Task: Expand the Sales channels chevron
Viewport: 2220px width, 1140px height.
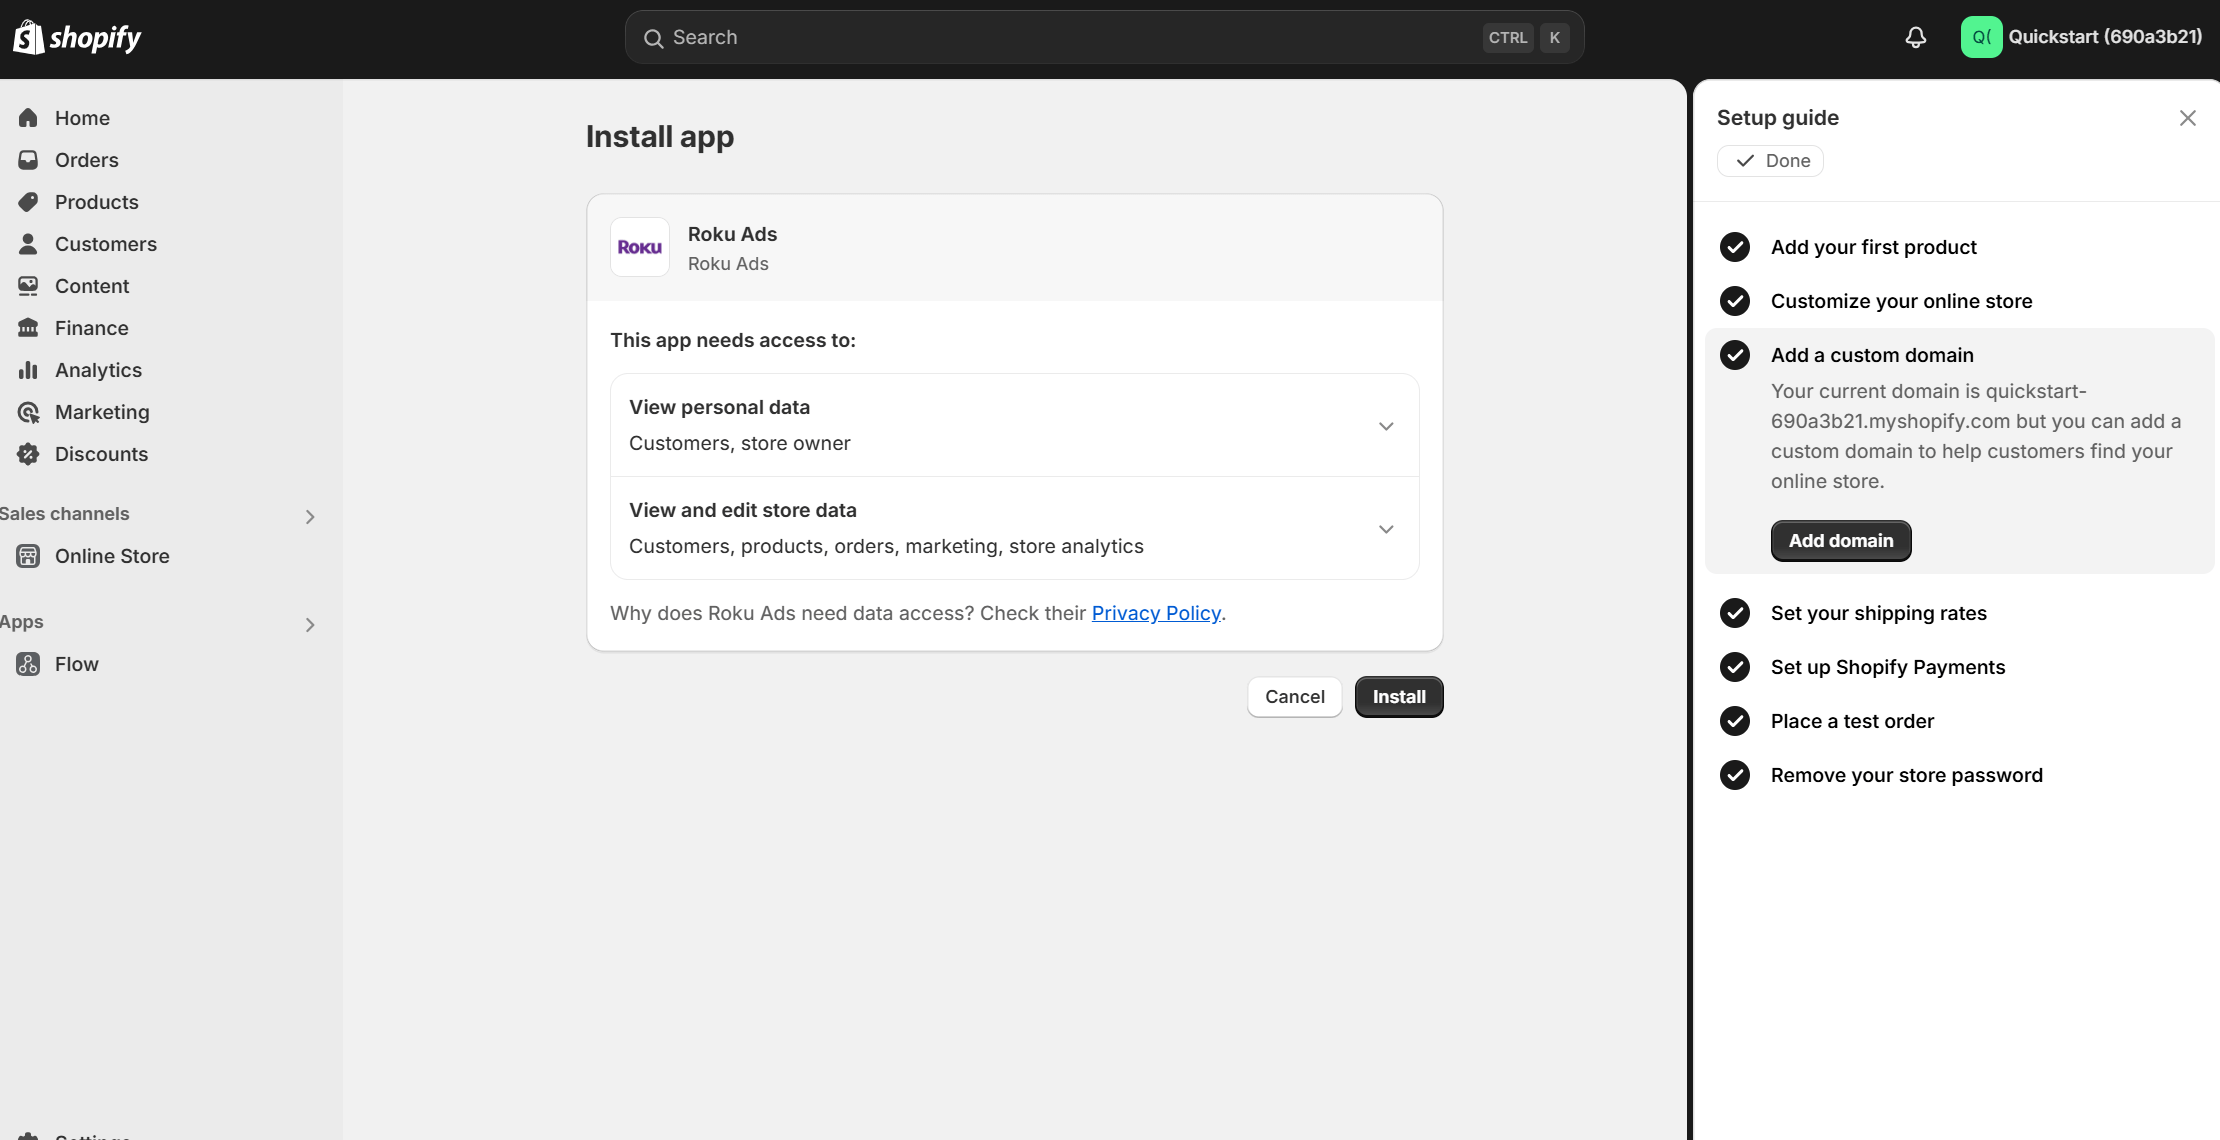Action: pos(310,516)
